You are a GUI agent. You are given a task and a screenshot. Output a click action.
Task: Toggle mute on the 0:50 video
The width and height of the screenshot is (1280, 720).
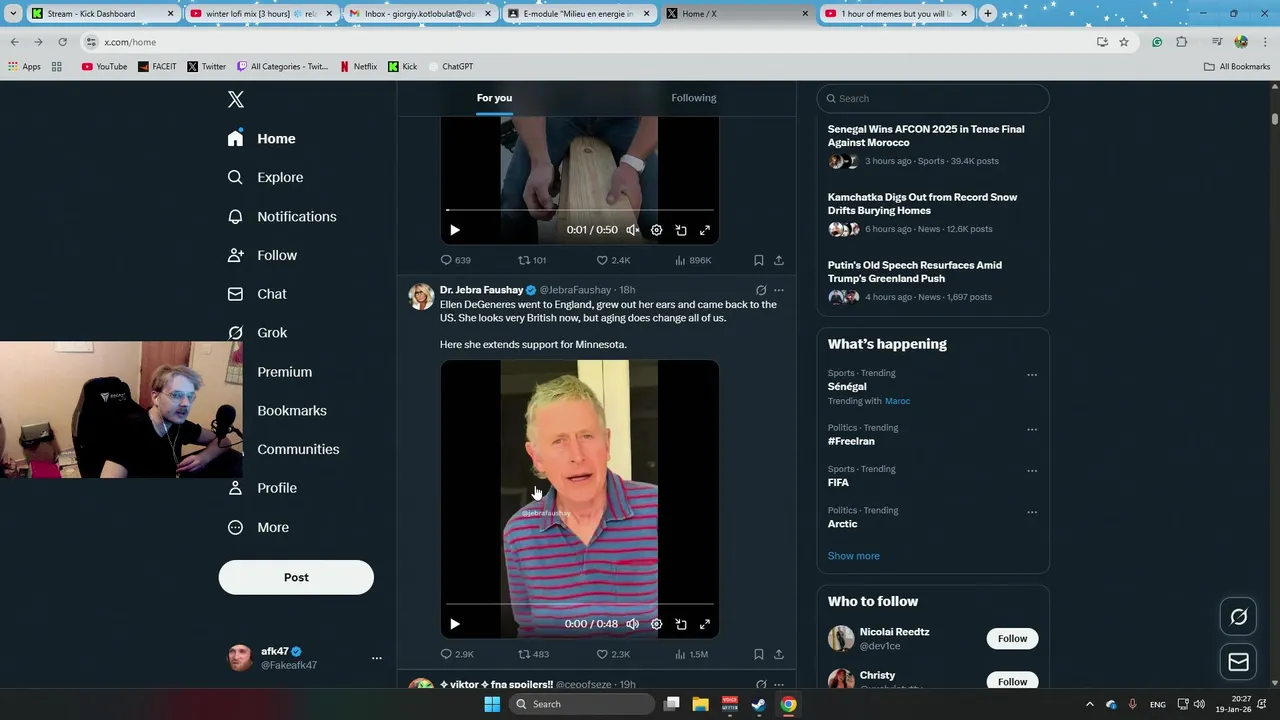pyautogui.click(x=632, y=230)
